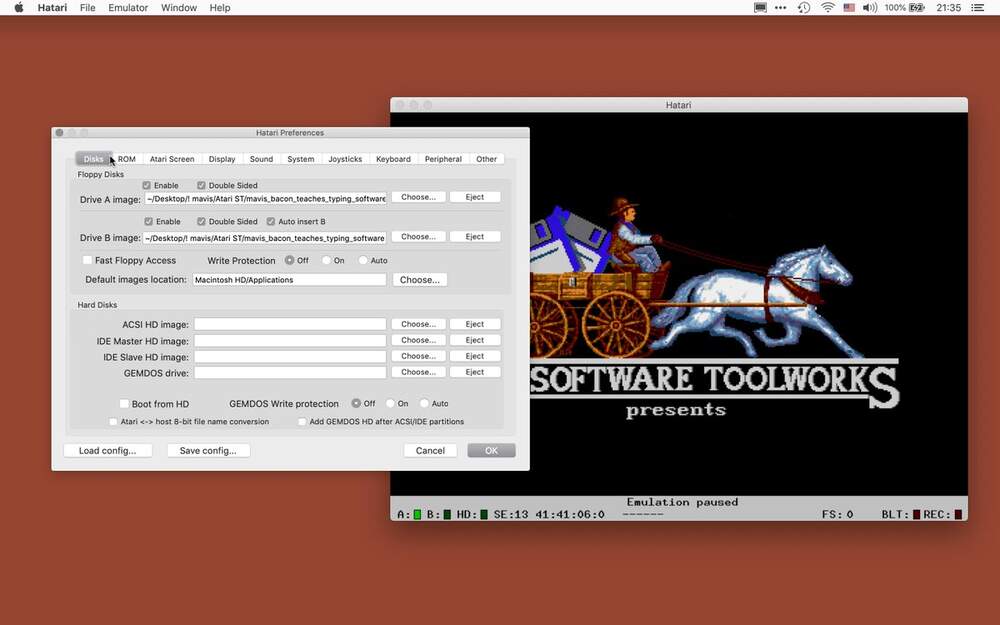Toggle Drive B Enable checkbox
The image size is (1000, 625).
click(x=149, y=221)
